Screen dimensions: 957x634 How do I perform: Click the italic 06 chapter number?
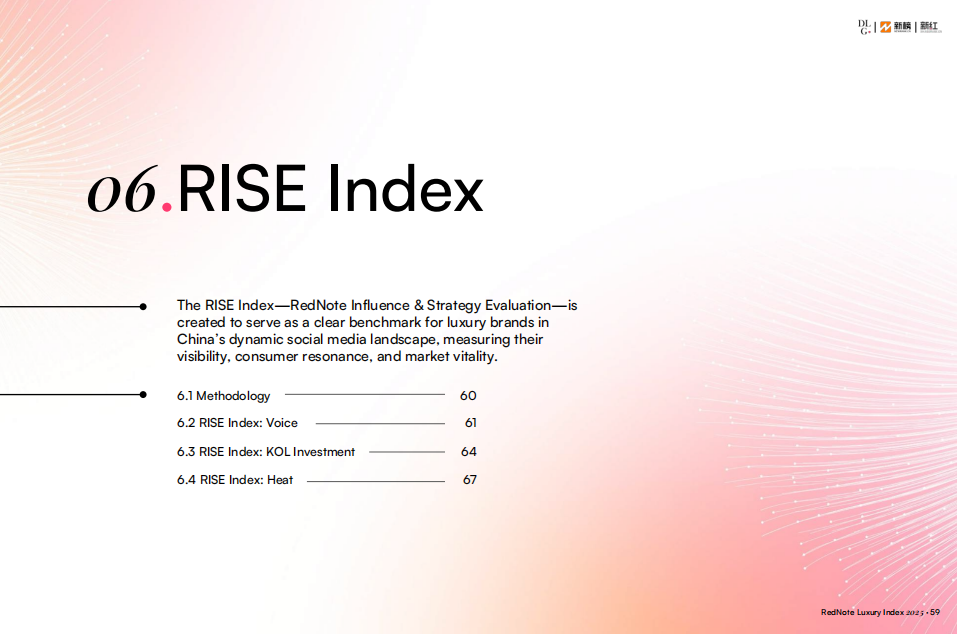(122, 191)
